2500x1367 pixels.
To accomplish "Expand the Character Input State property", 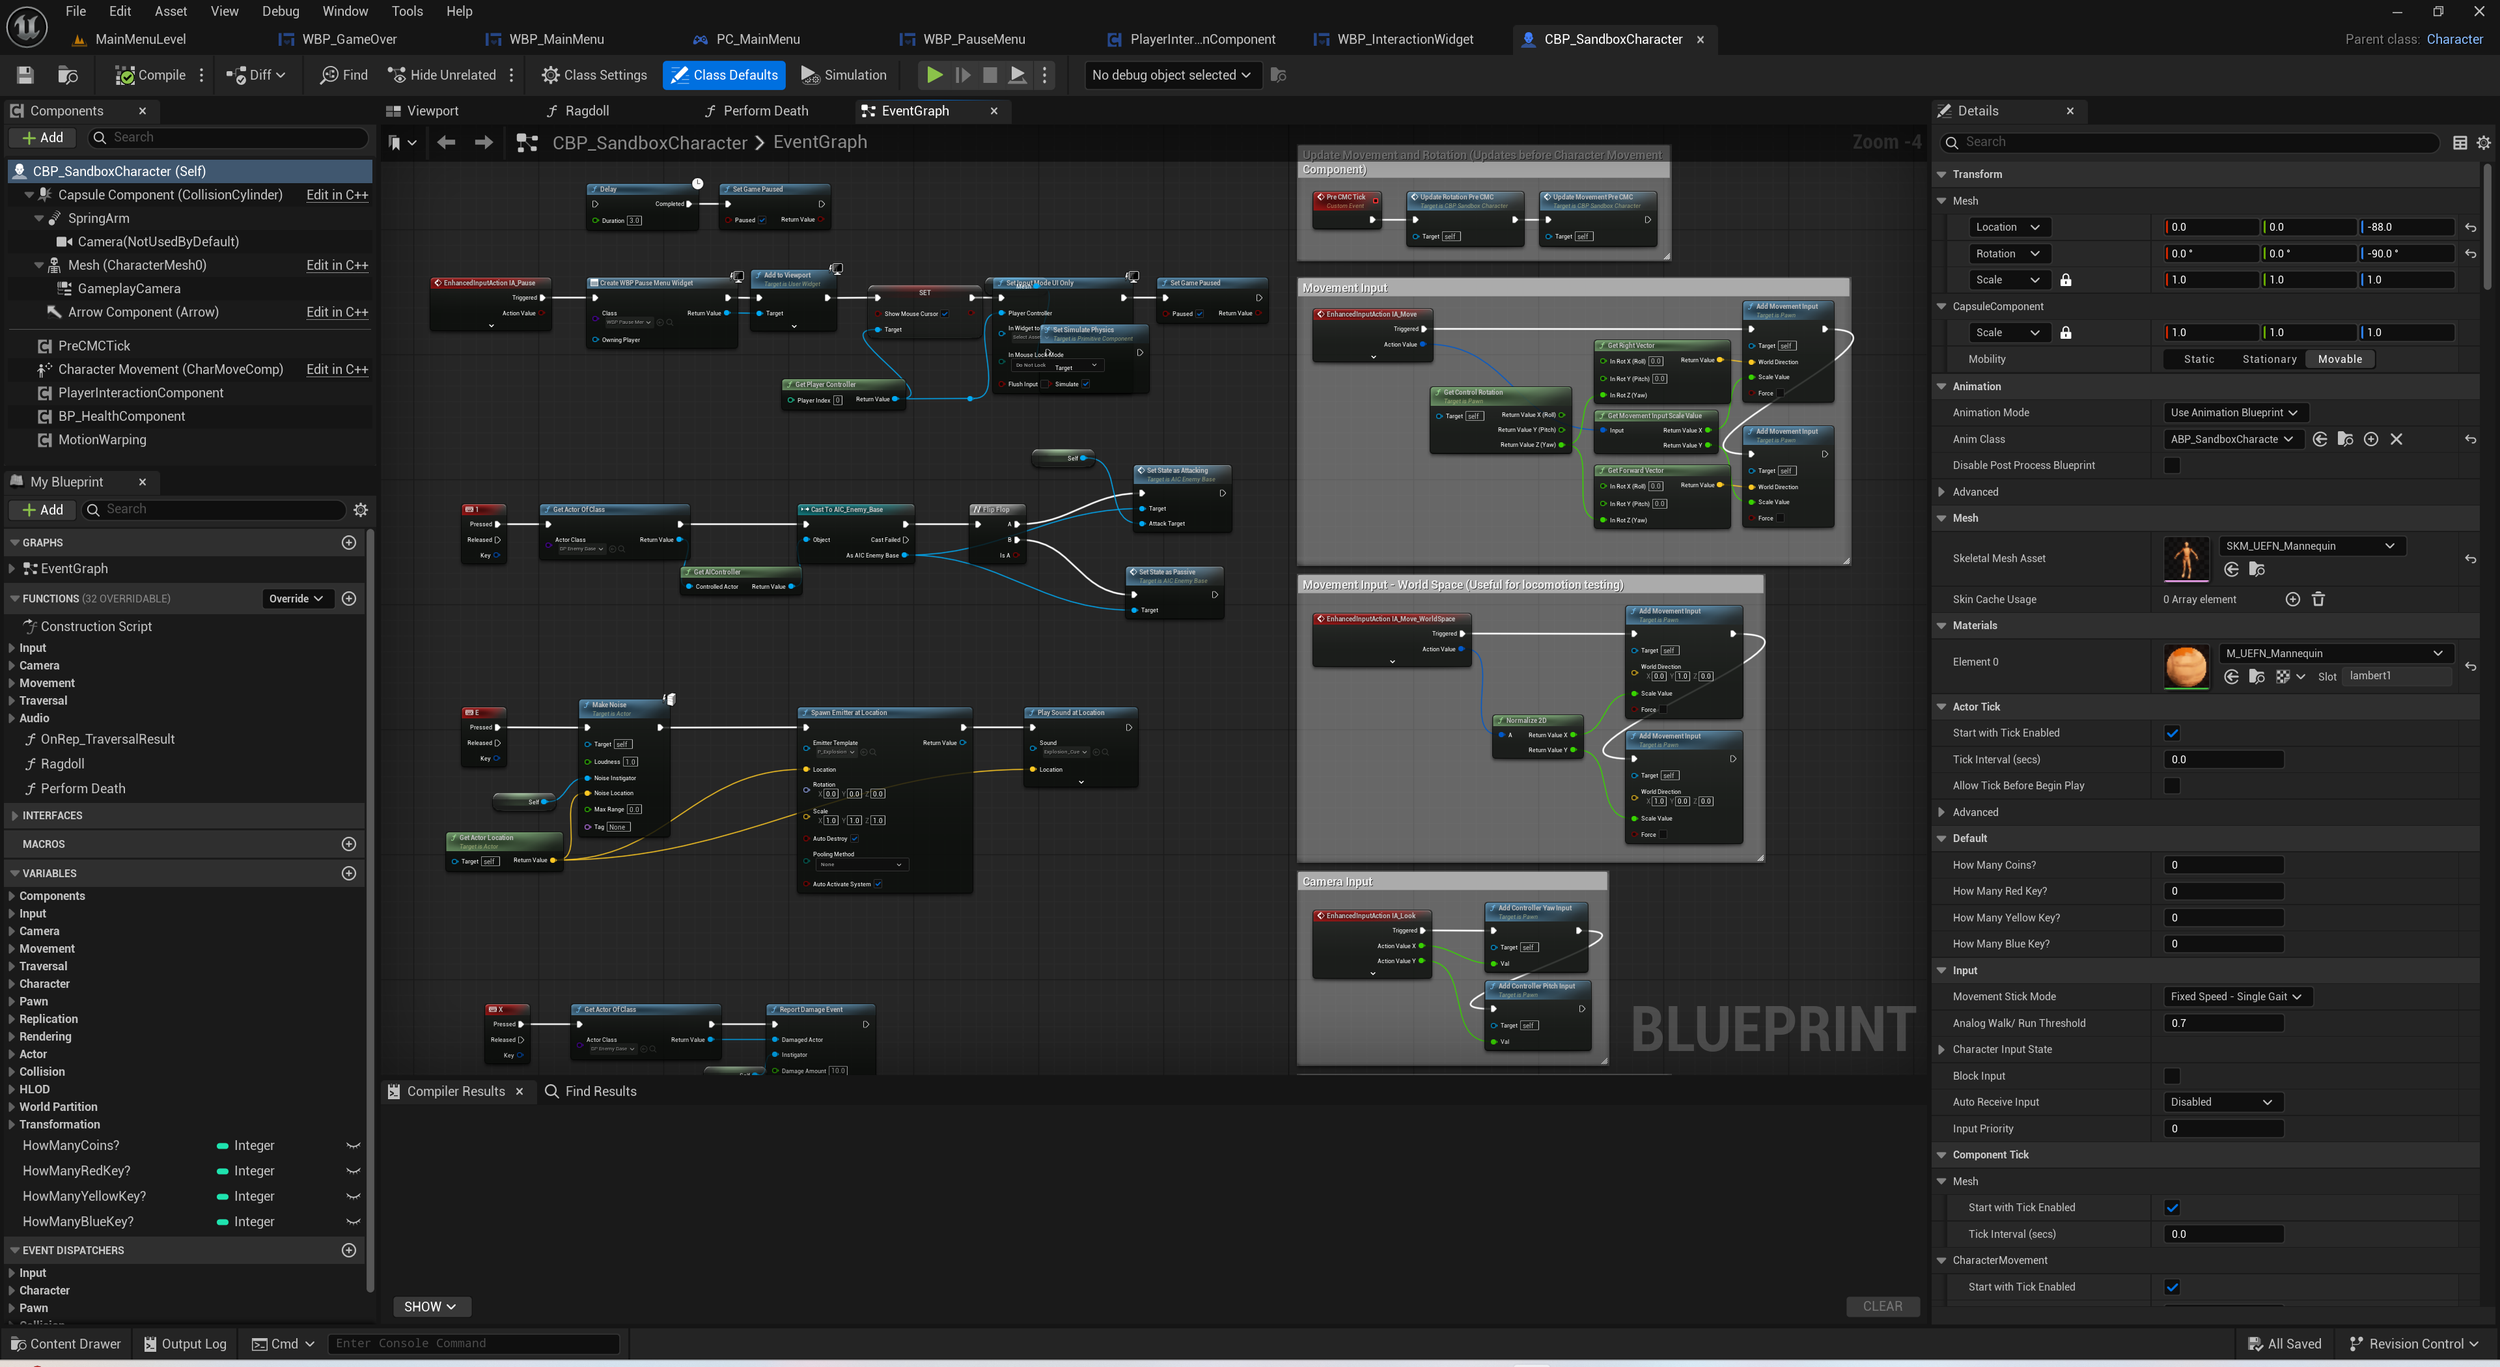I will coord(1942,1050).
